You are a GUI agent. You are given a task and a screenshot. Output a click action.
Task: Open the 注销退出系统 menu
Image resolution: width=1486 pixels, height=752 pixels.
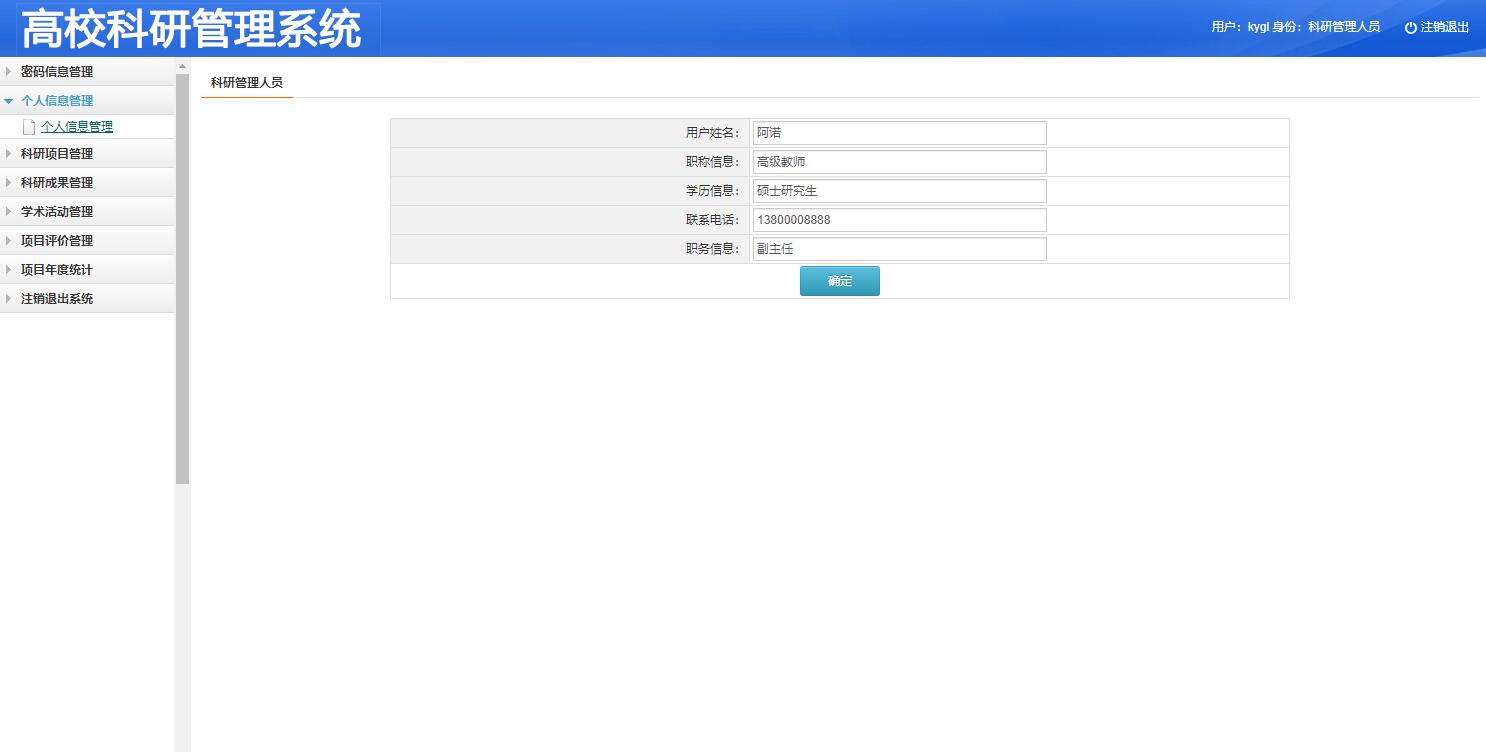coord(87,299)
